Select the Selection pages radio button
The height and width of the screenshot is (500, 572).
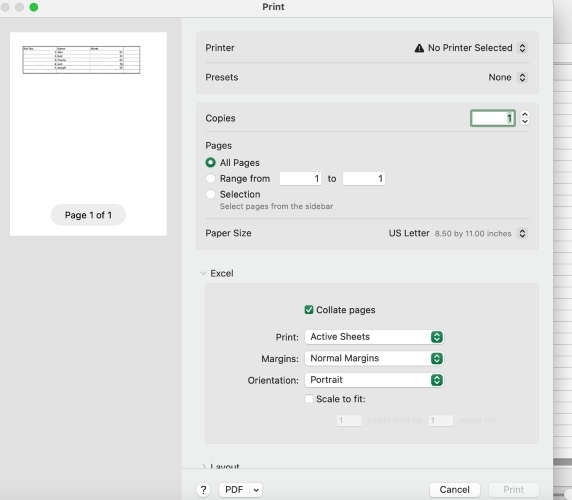(x=210, y=194)
